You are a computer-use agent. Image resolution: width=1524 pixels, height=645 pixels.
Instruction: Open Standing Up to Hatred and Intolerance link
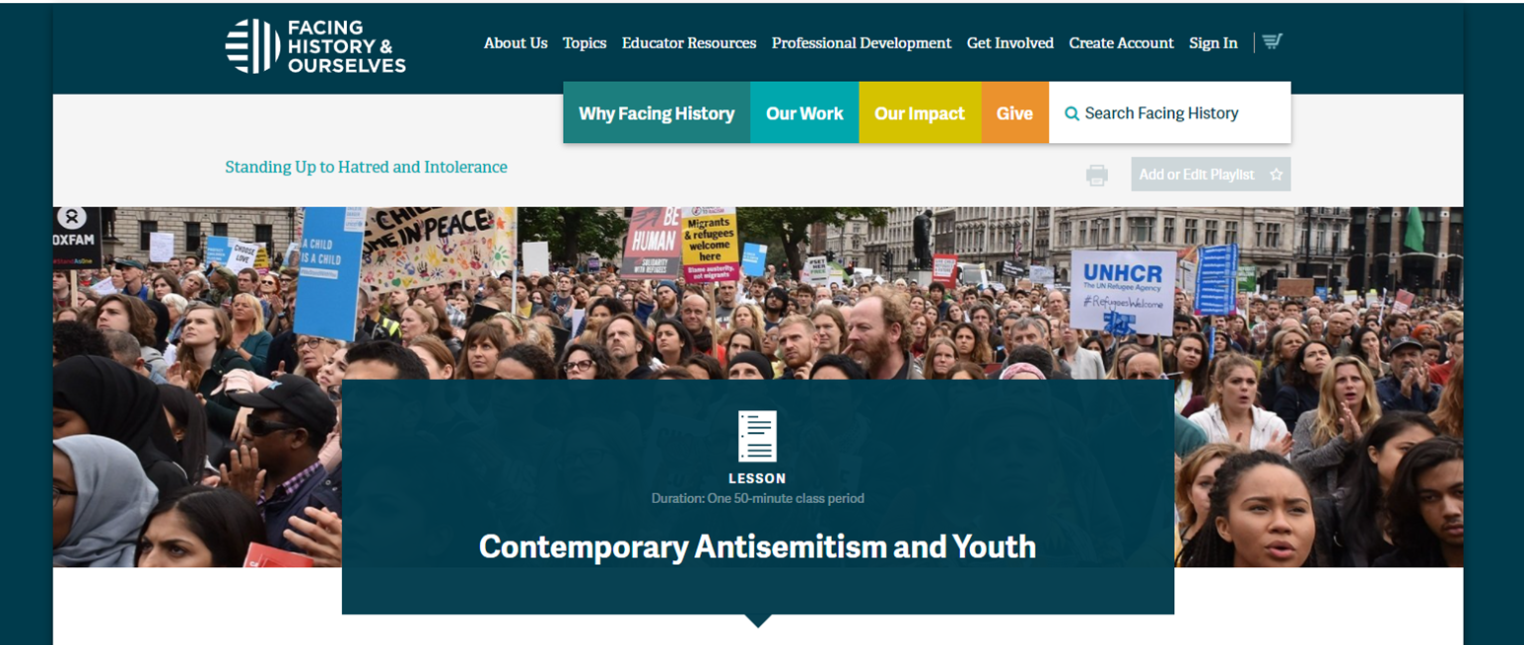(366, 167)
